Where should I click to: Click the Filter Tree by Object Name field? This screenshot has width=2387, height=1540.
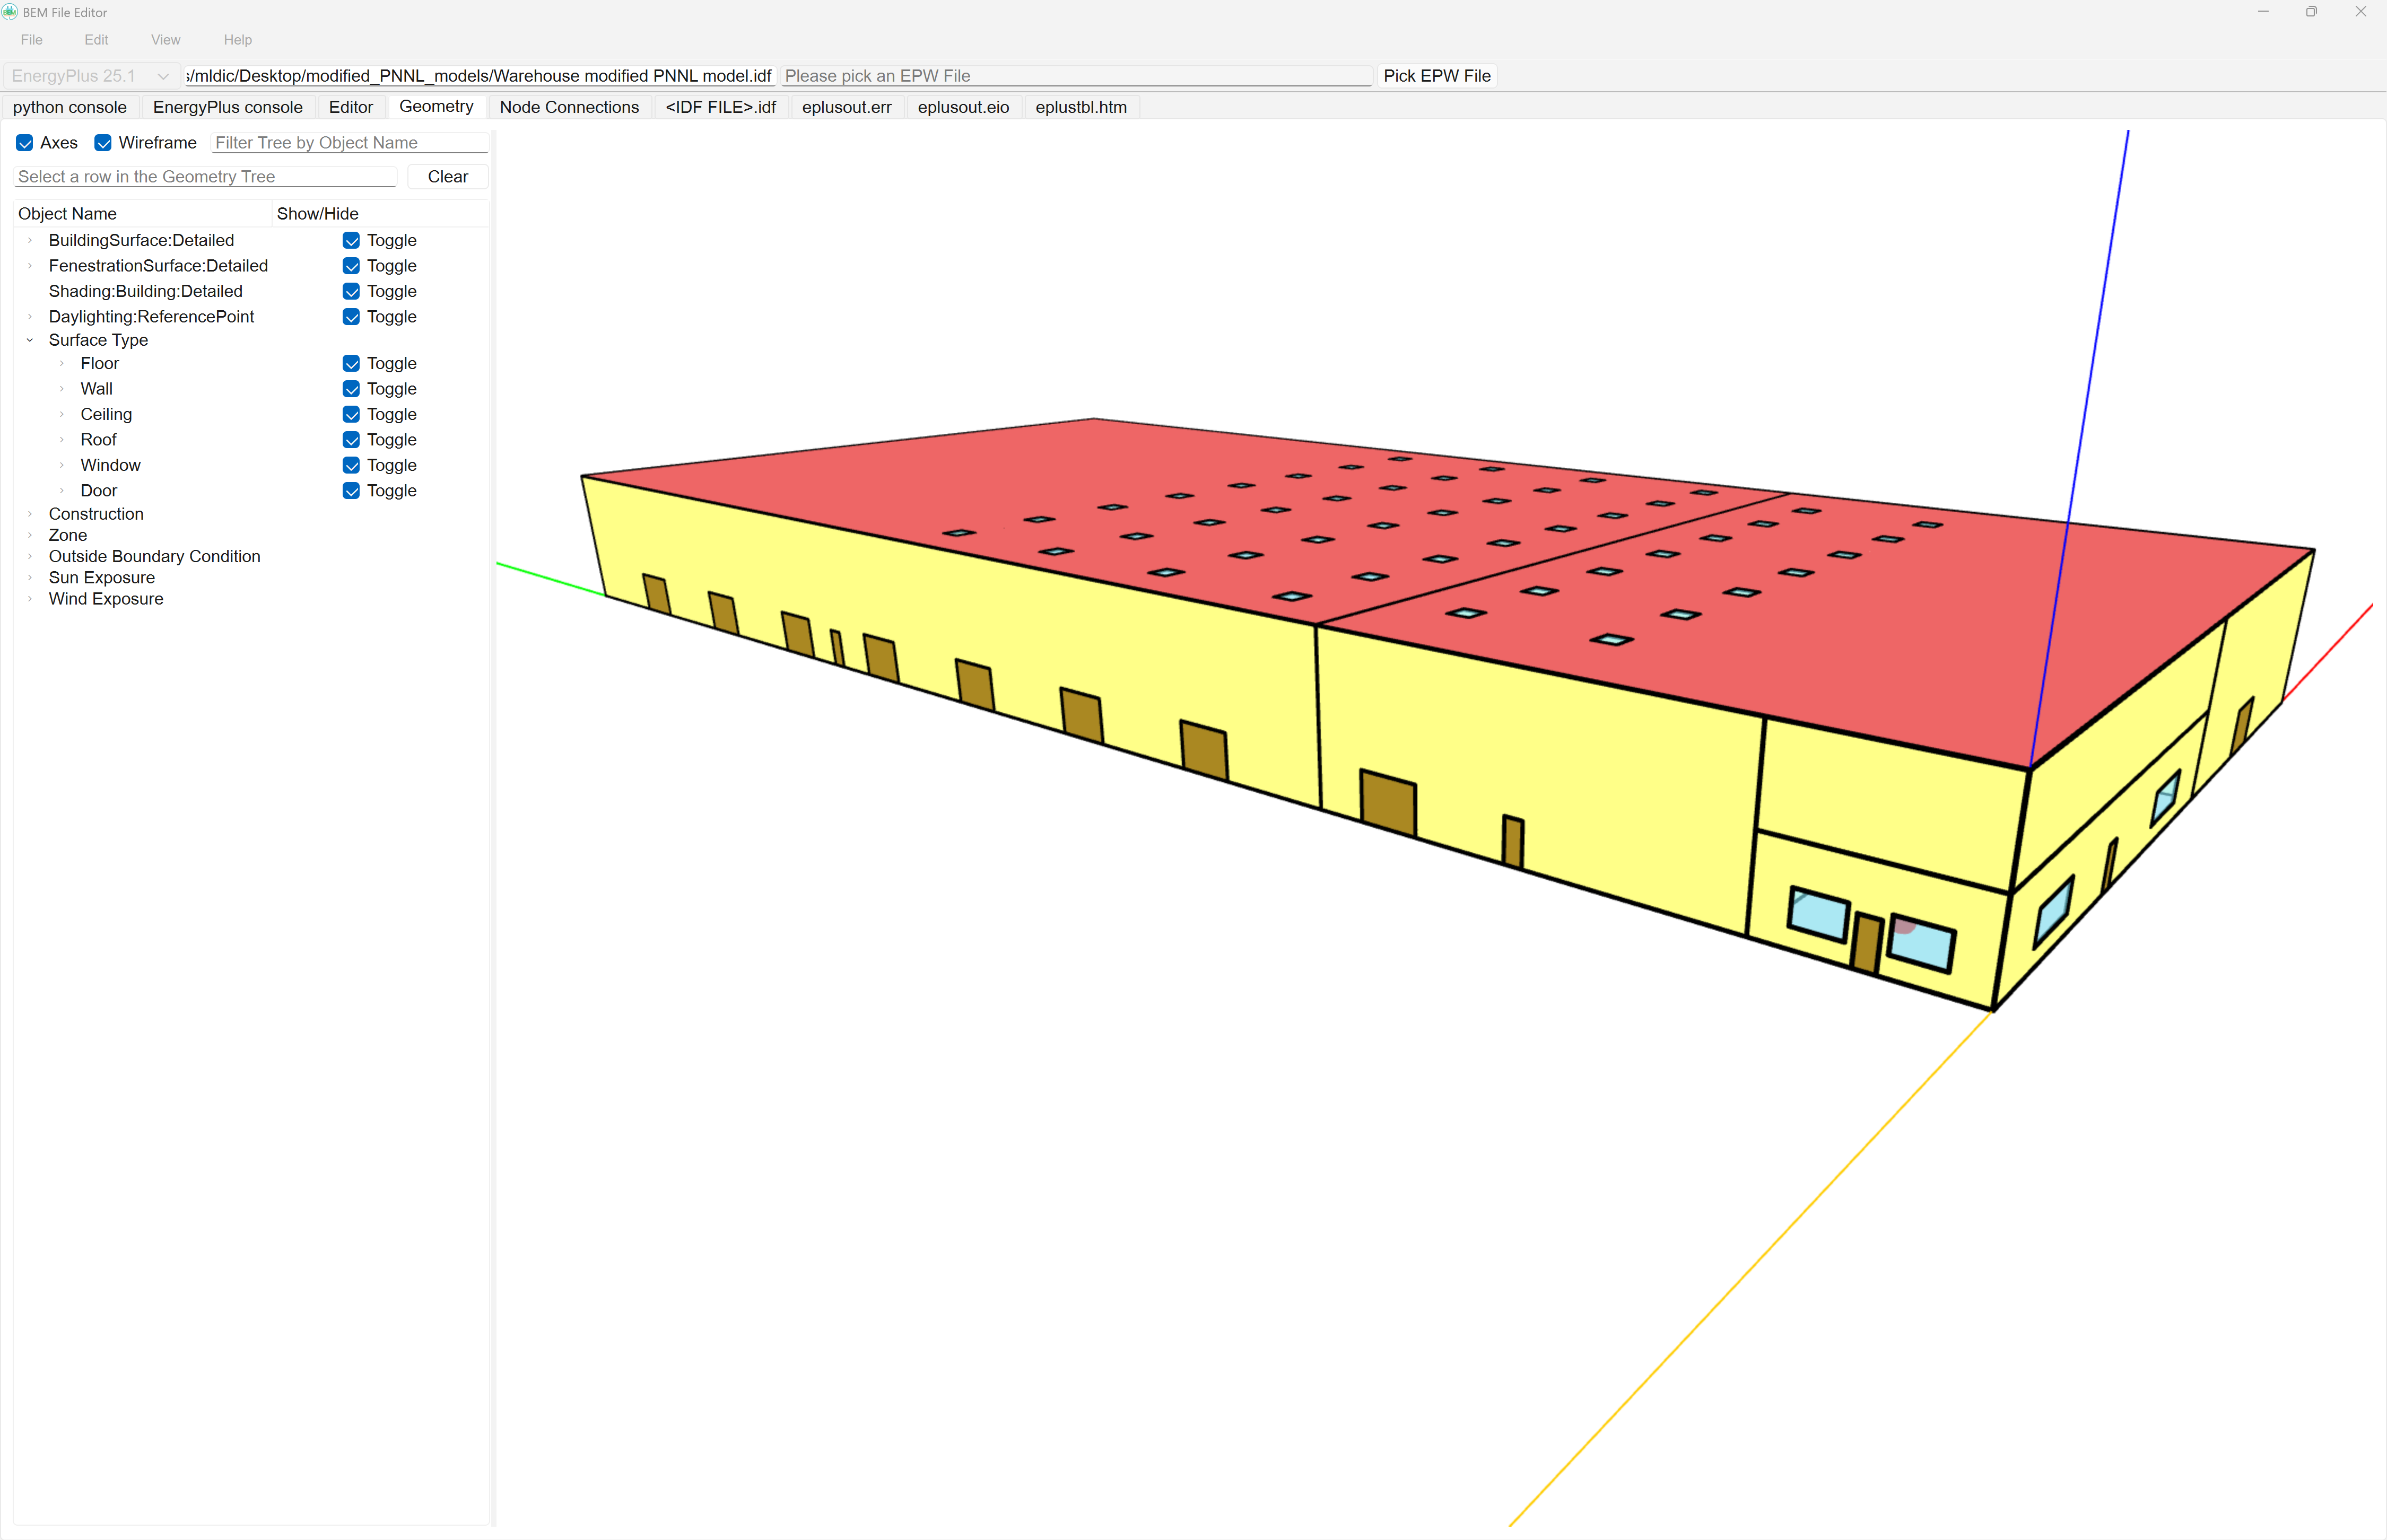point(350,143)
